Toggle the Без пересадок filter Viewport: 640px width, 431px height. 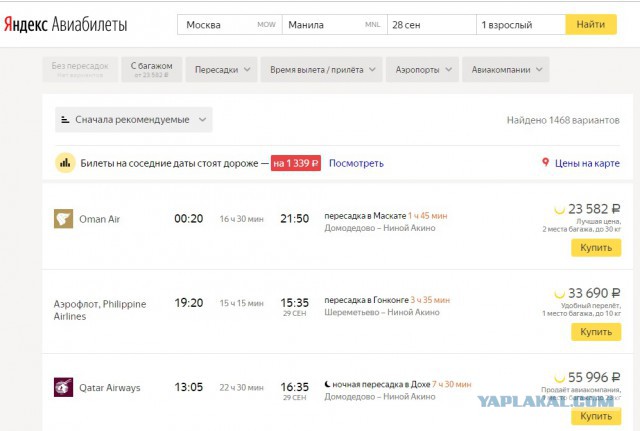80,70
